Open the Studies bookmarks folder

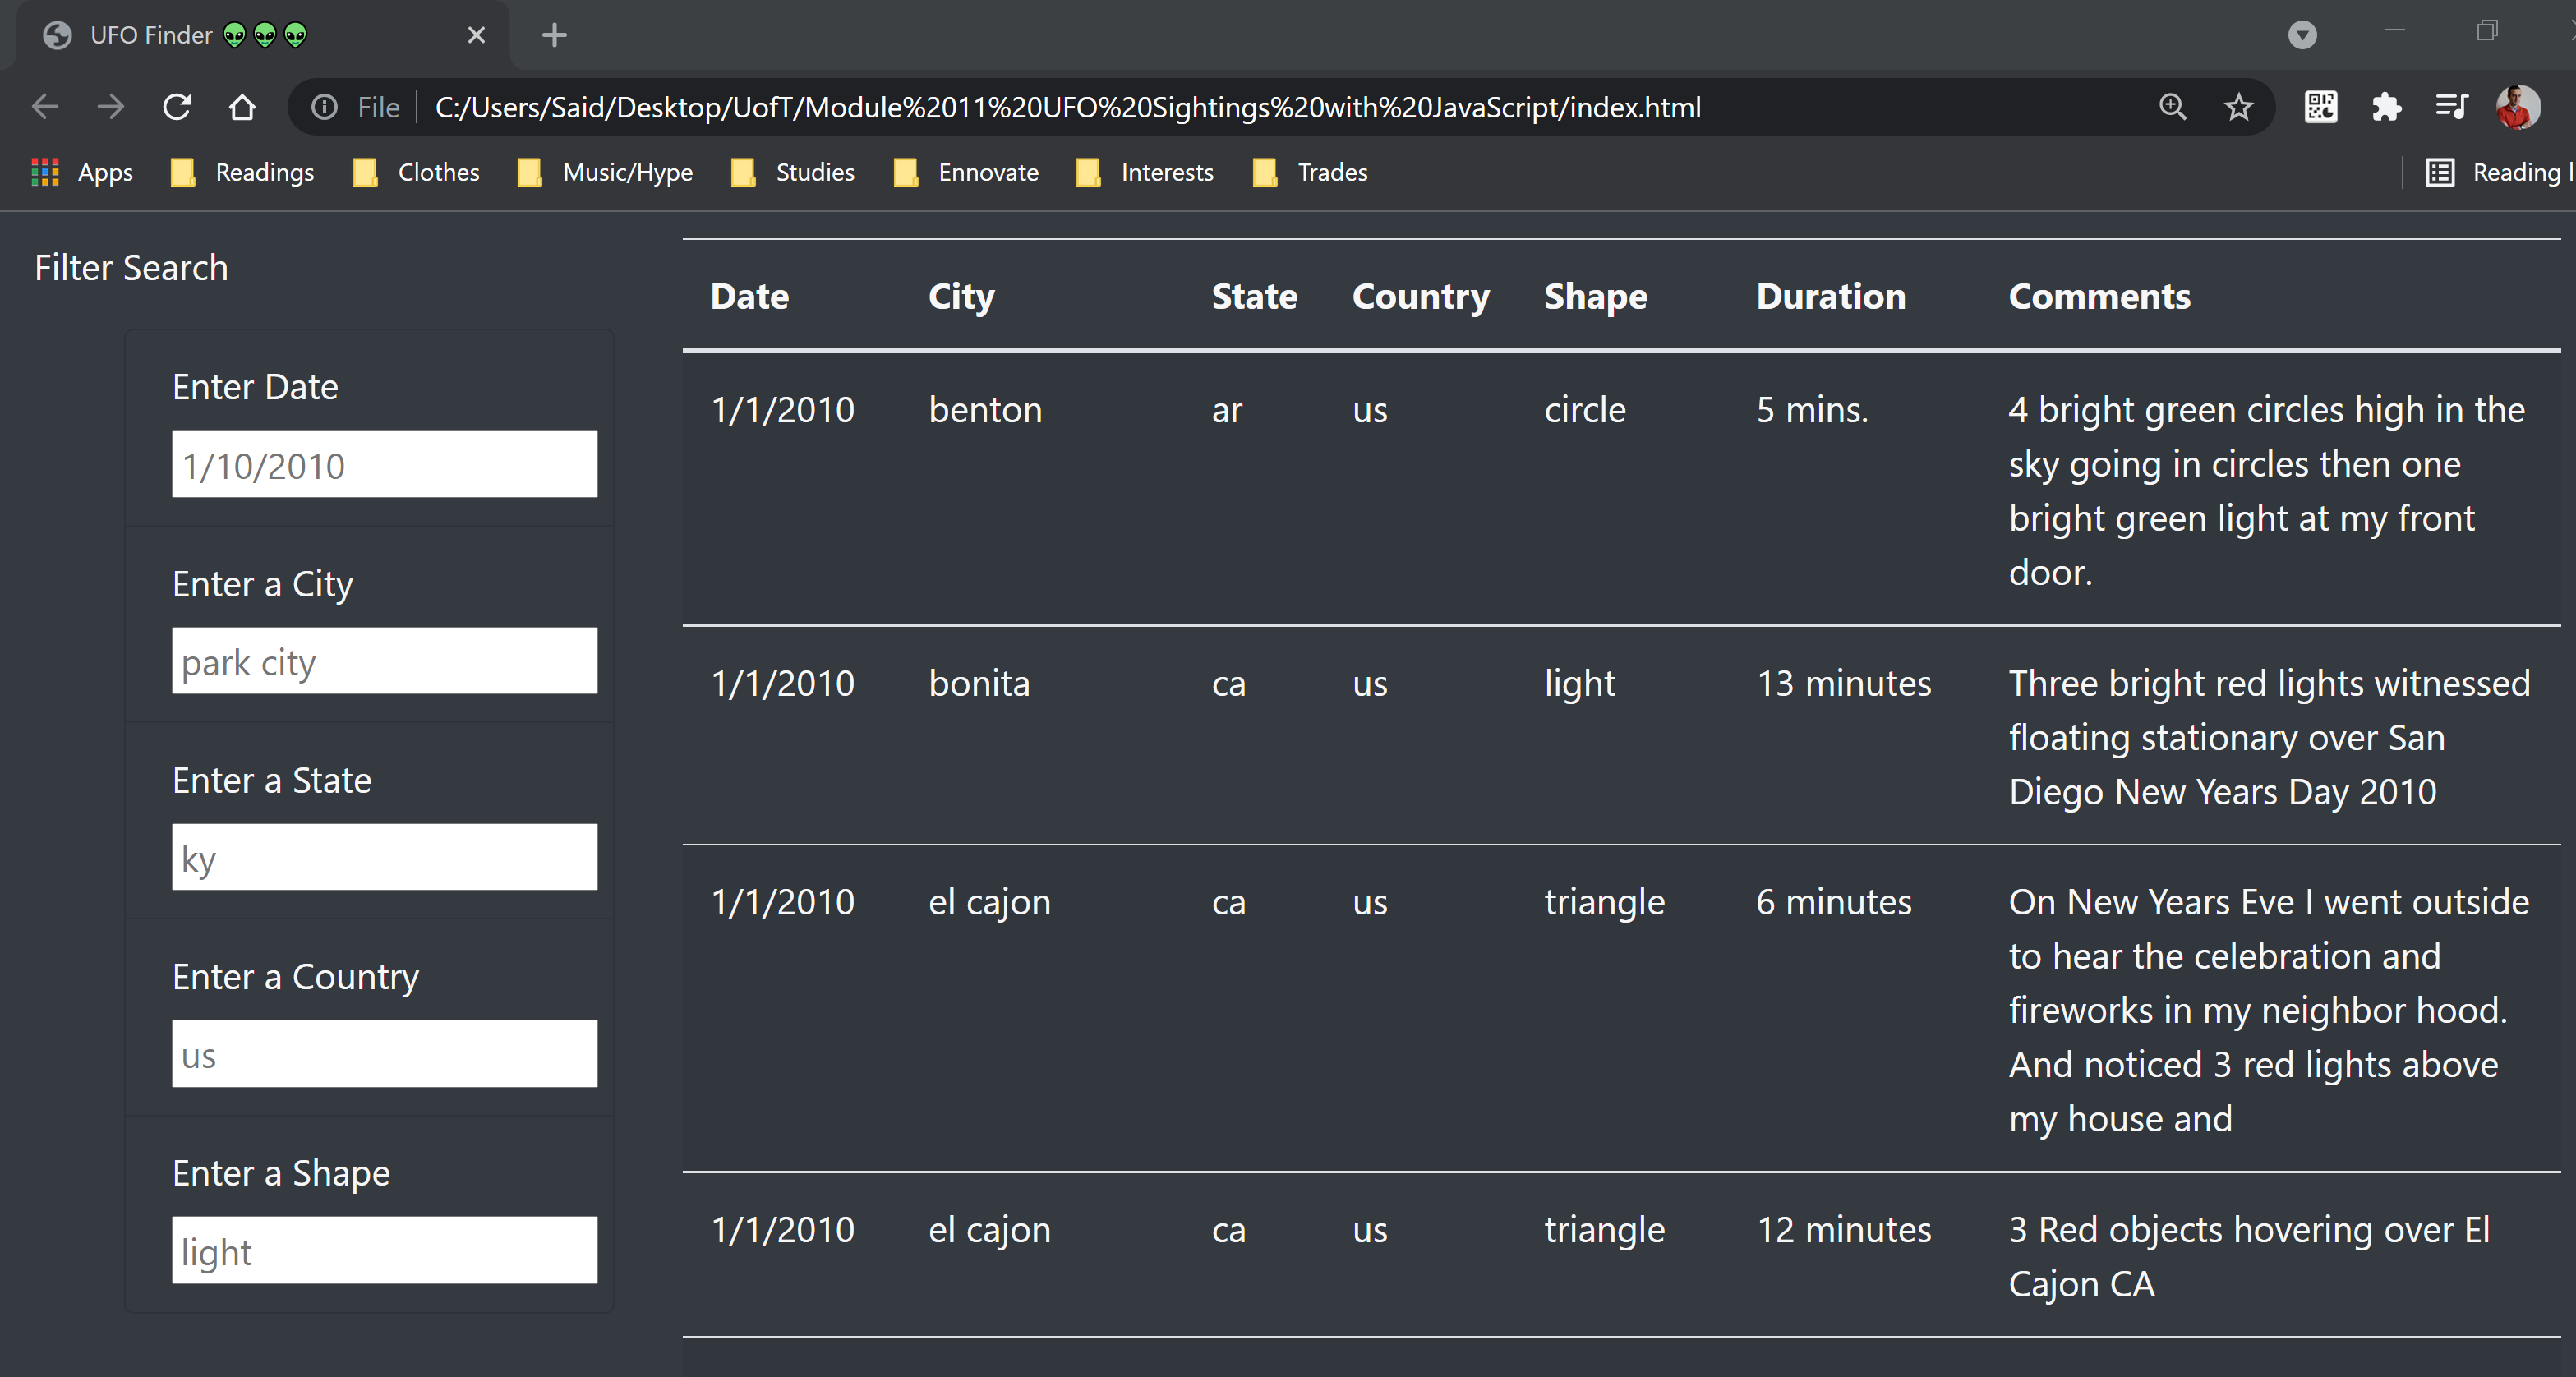(814, 172)
